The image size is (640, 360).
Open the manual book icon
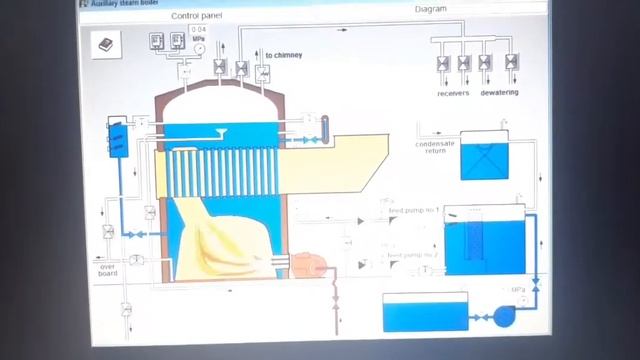106,44
